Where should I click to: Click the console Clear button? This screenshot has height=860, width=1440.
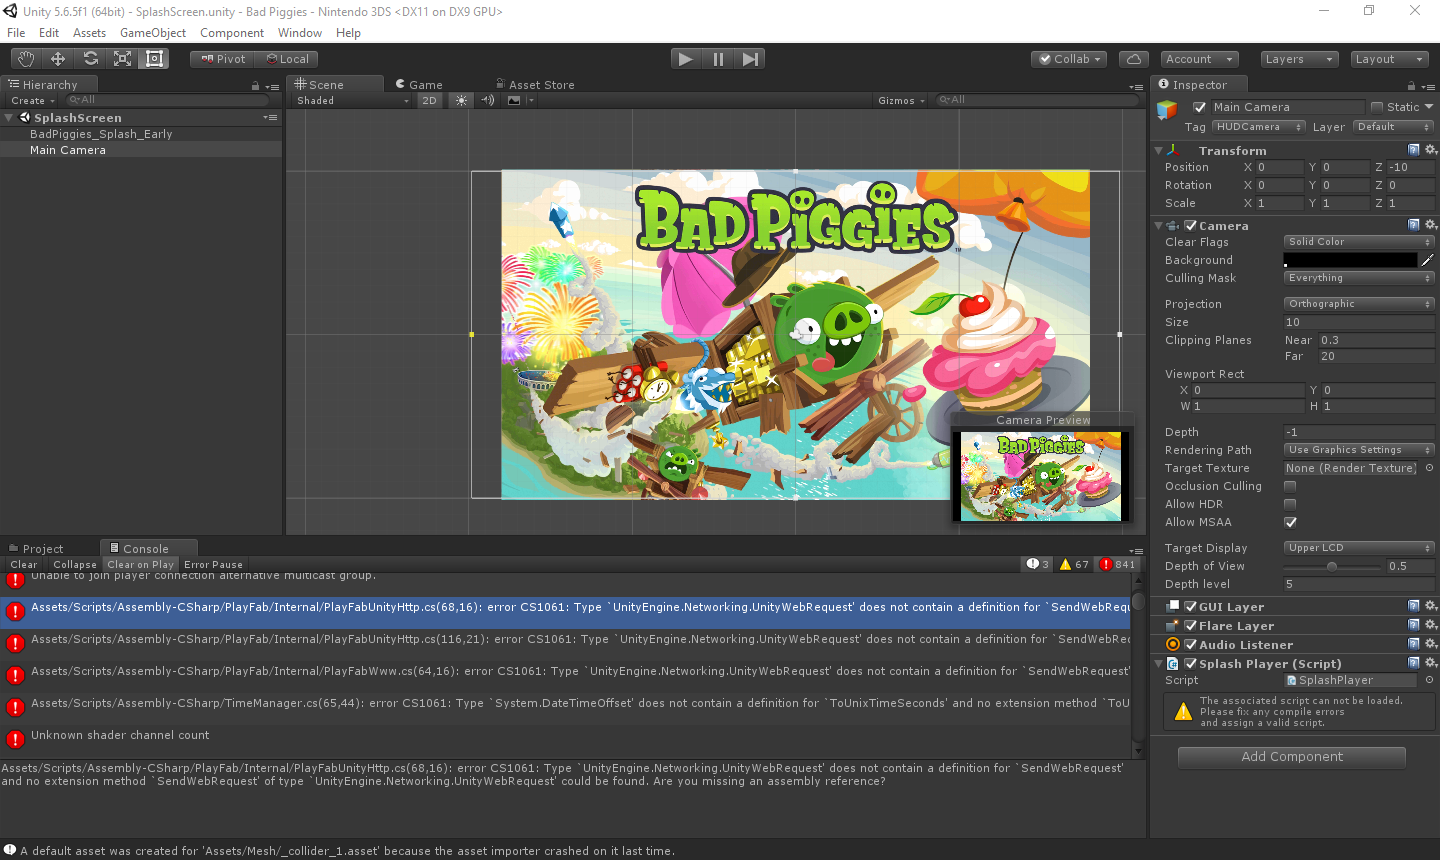[24, 564]
